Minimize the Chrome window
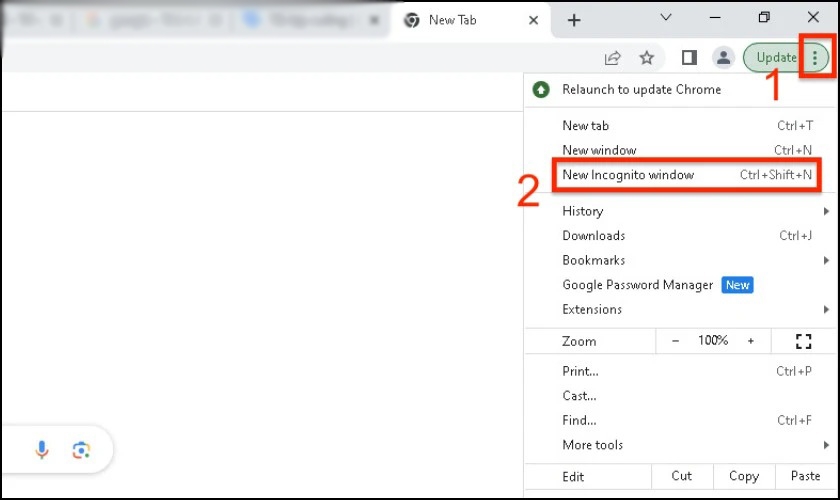 715,18
